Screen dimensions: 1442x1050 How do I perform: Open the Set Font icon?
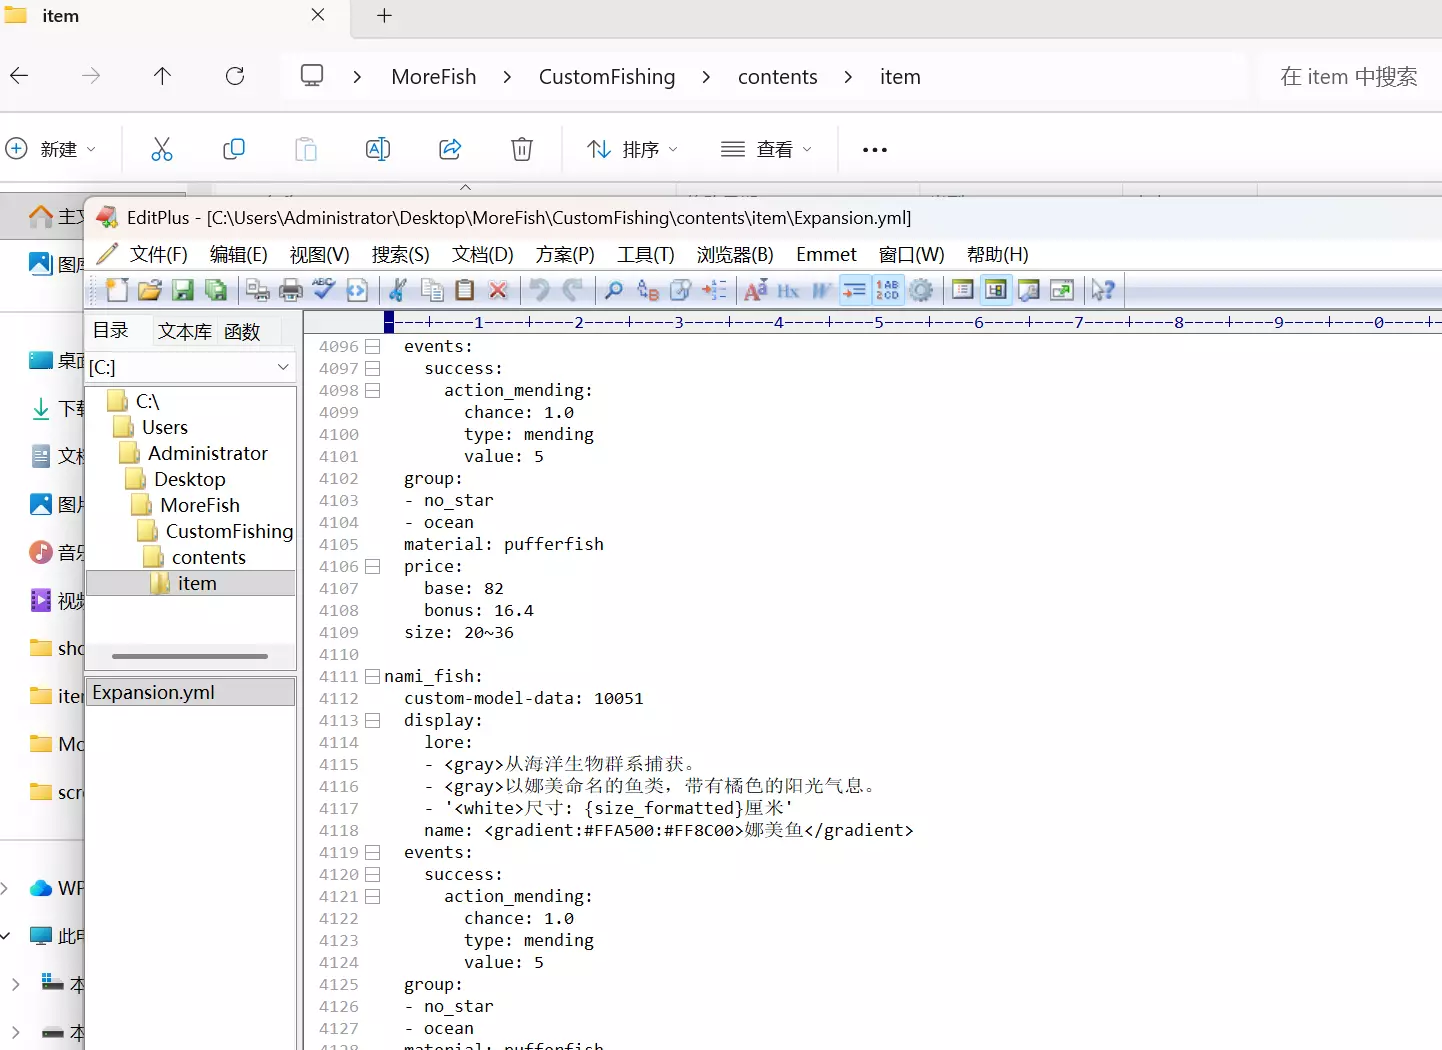click(x=756, y=290)
